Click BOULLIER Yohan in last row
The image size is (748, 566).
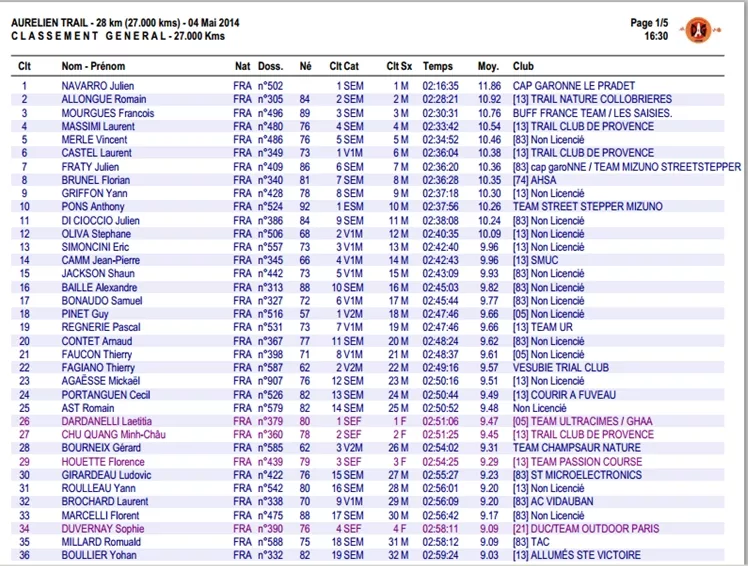click(x=99, y=556)
